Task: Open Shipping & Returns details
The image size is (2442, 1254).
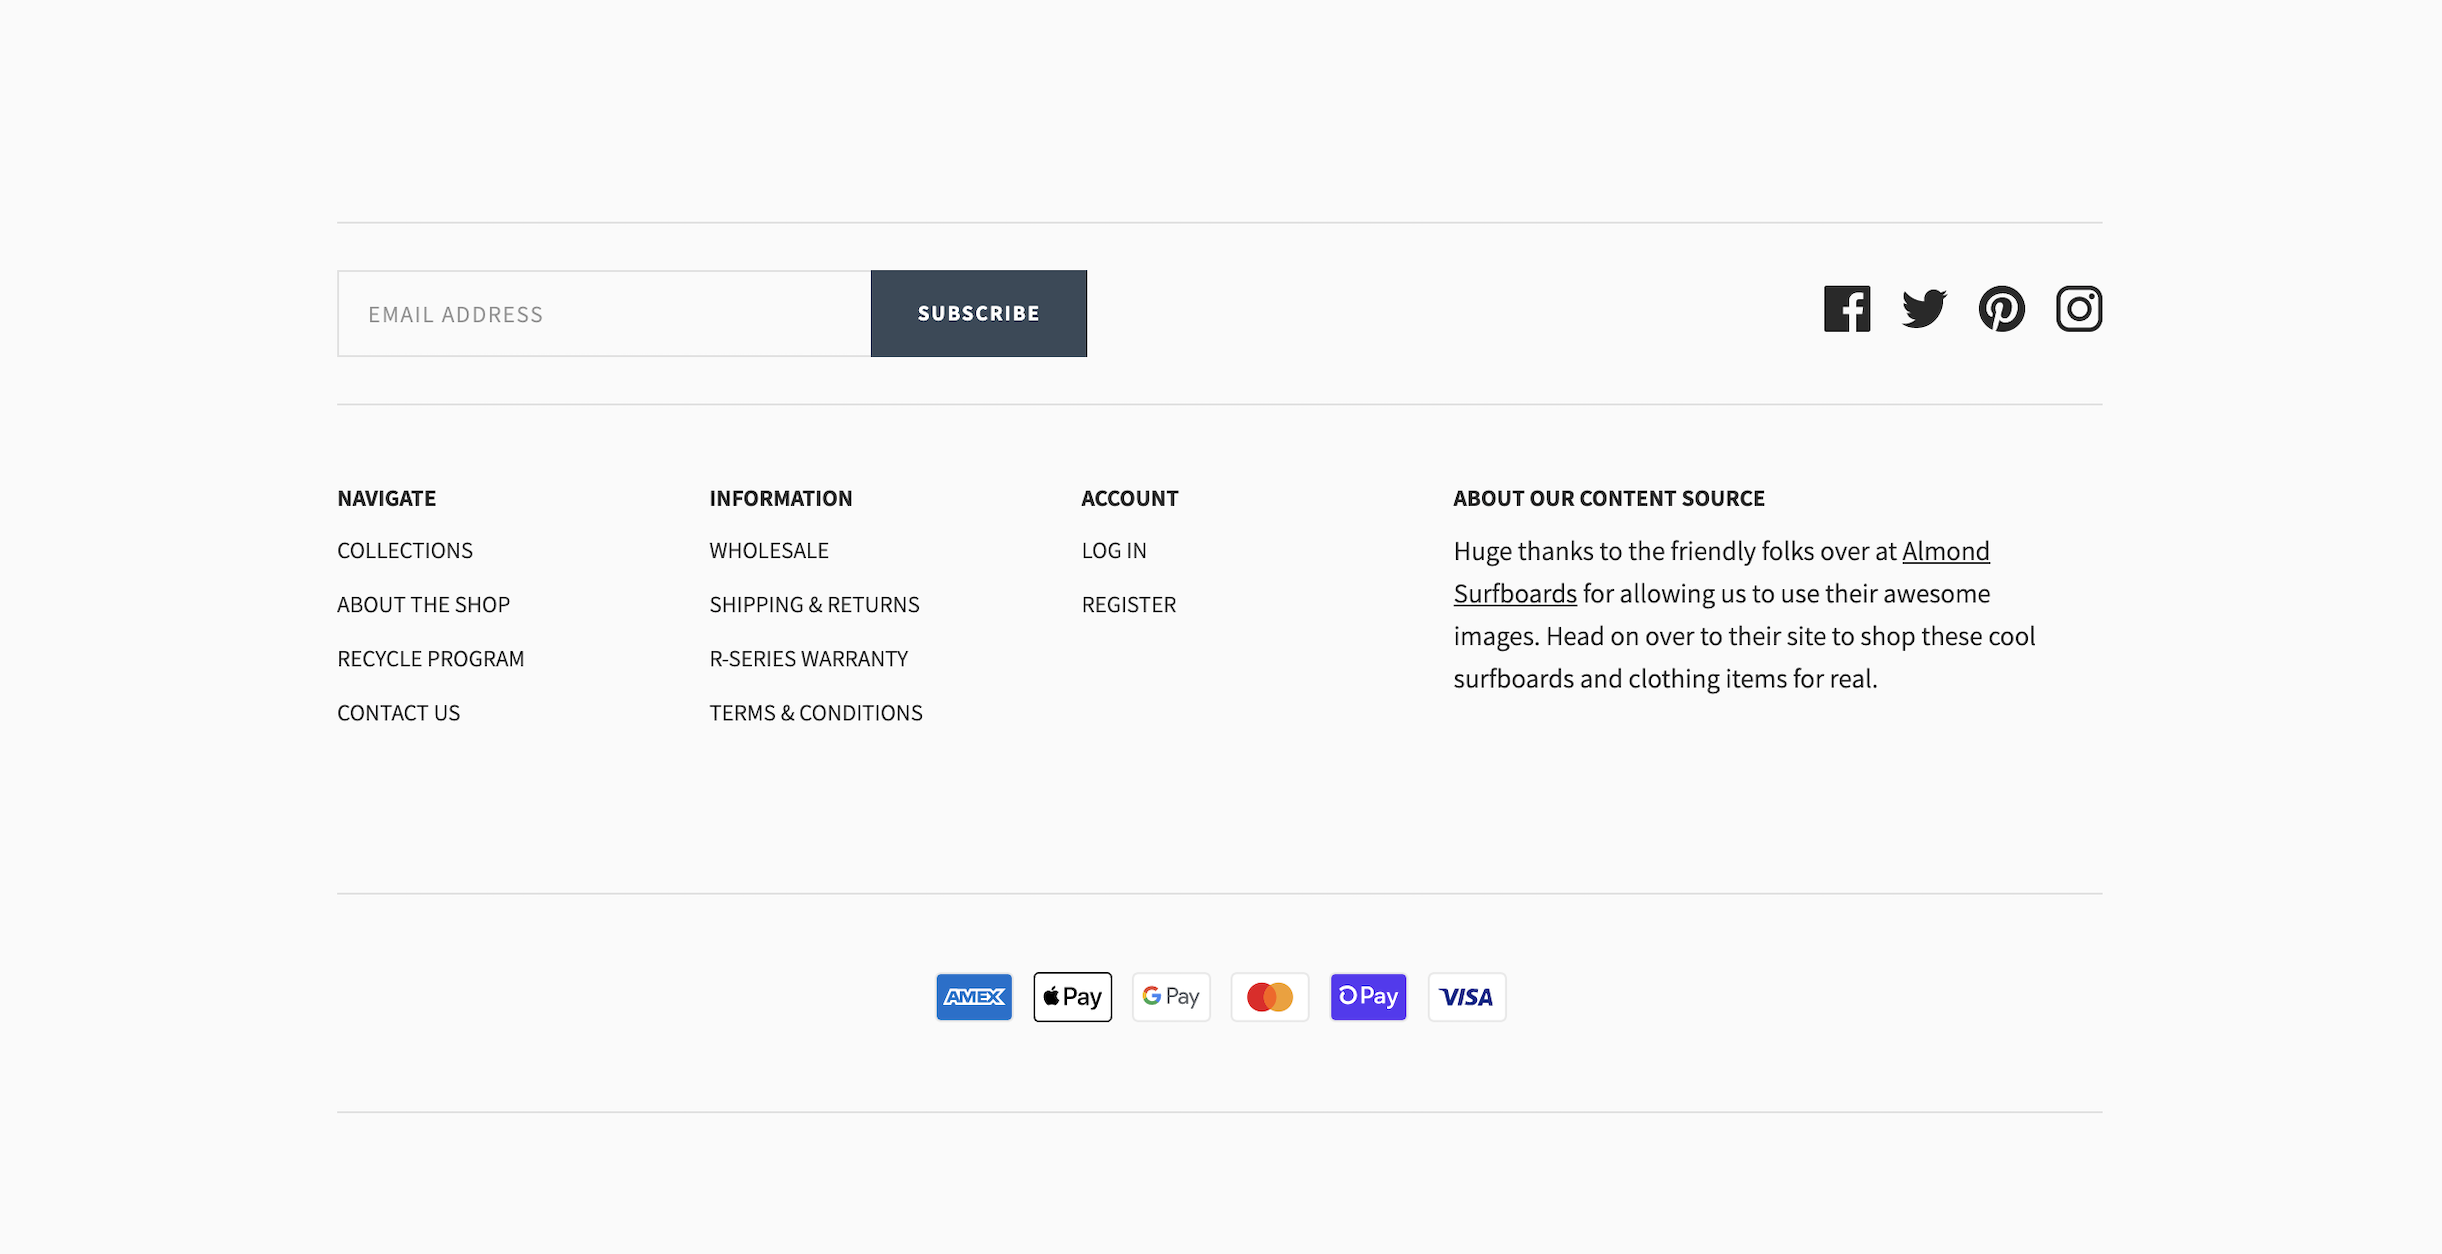Action: point(814,604)
